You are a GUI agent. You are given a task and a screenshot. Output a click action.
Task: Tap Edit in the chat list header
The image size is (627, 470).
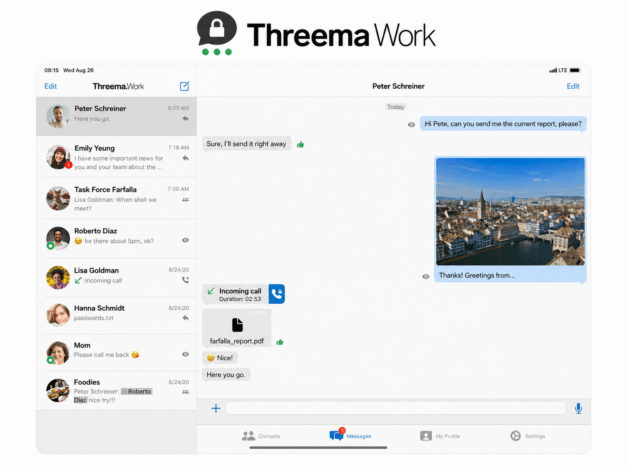[50, 86]
